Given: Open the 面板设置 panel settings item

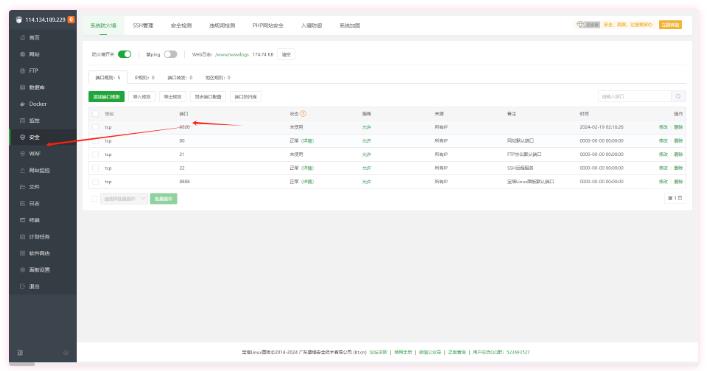Looking at the screenshot, I should tap(43, 270).
